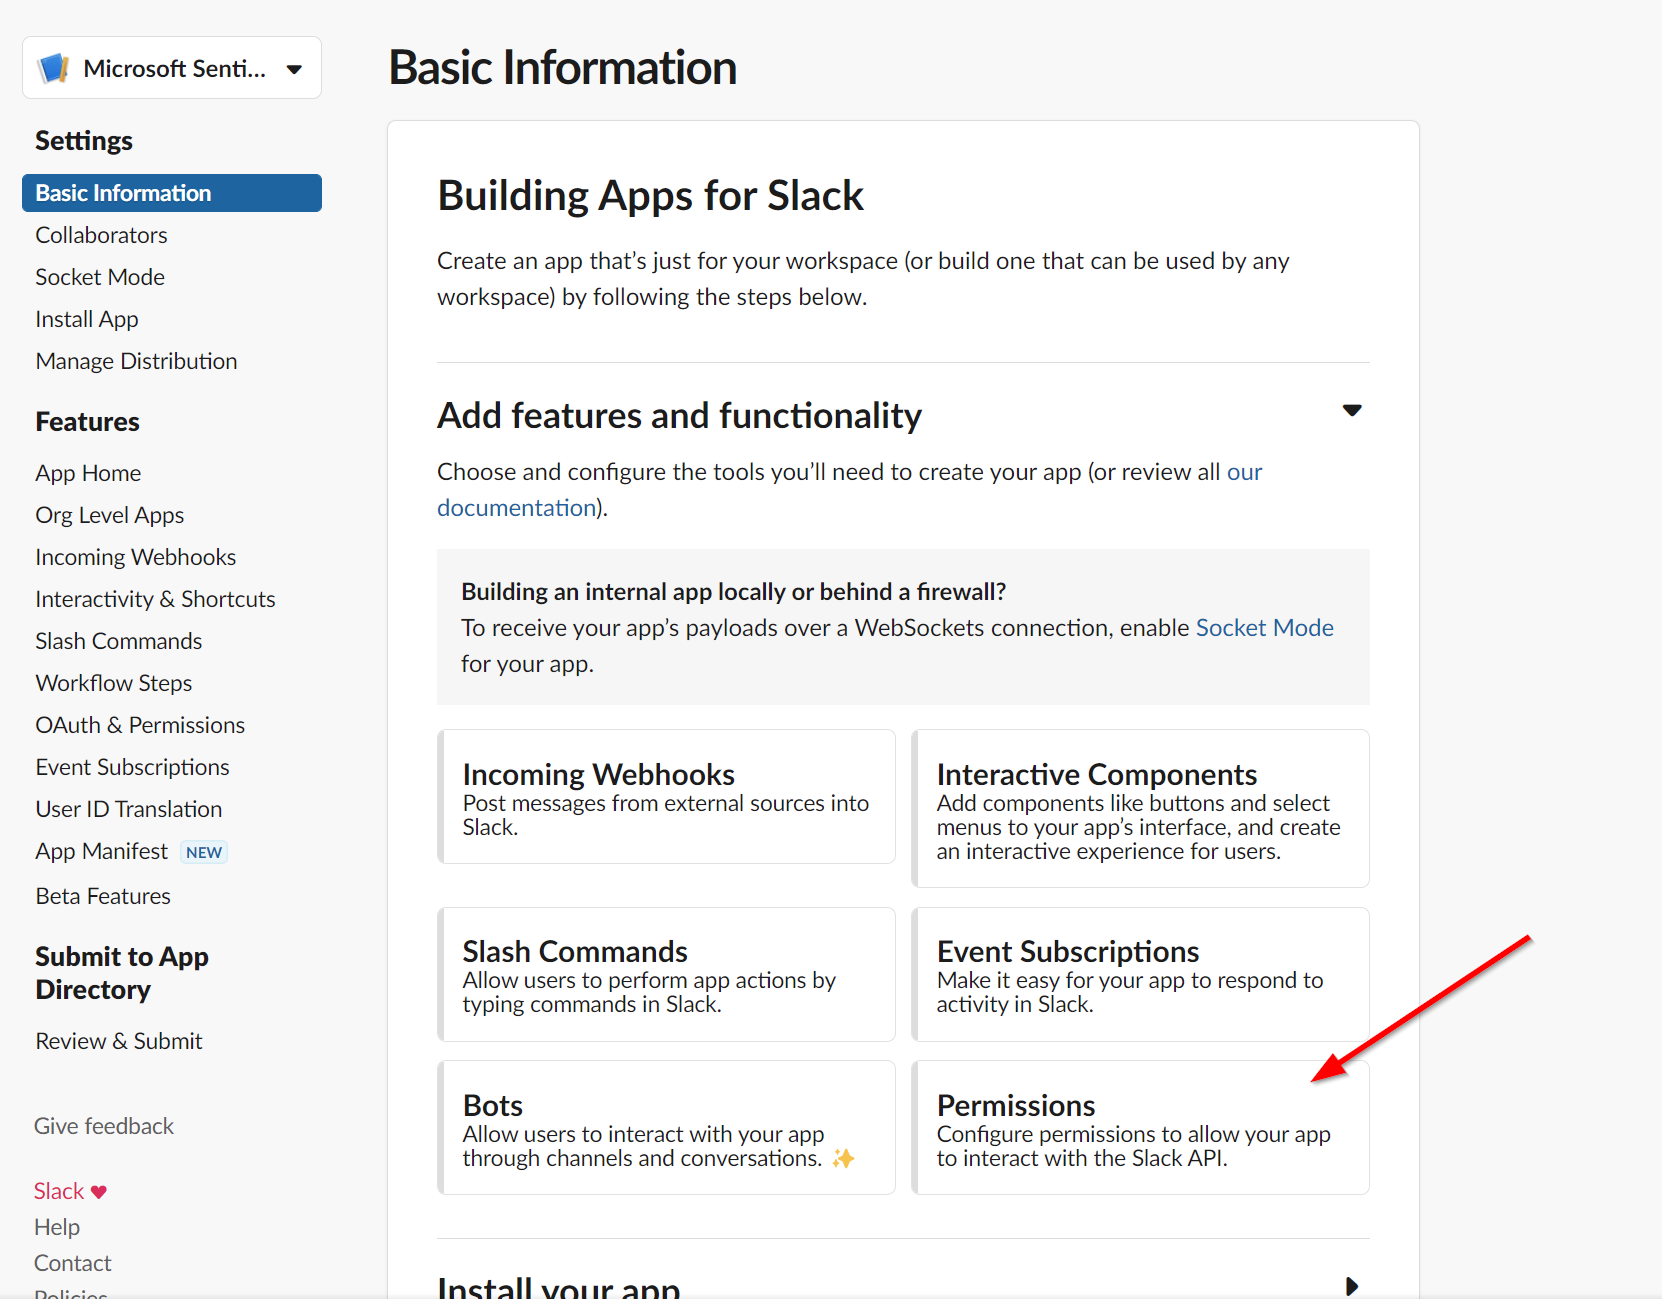This screenshot has width=1662, height=1299.
Task: Open the Bots feature card
Action: 667,1127
